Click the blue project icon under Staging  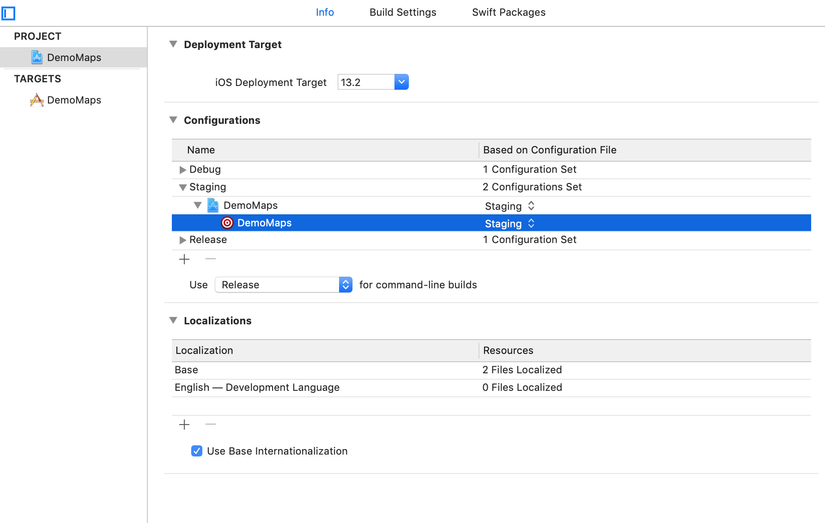213,206
